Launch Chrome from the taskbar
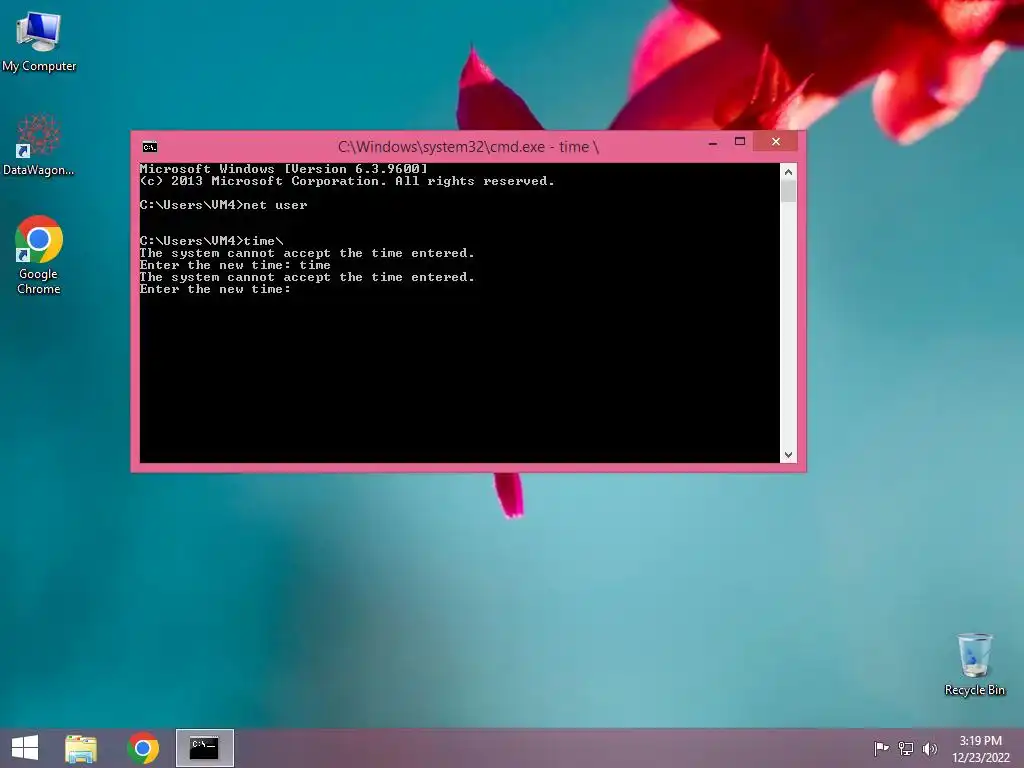Viewport: 1024px width, 768px height. pyautogui.click(x=143, y=748)
